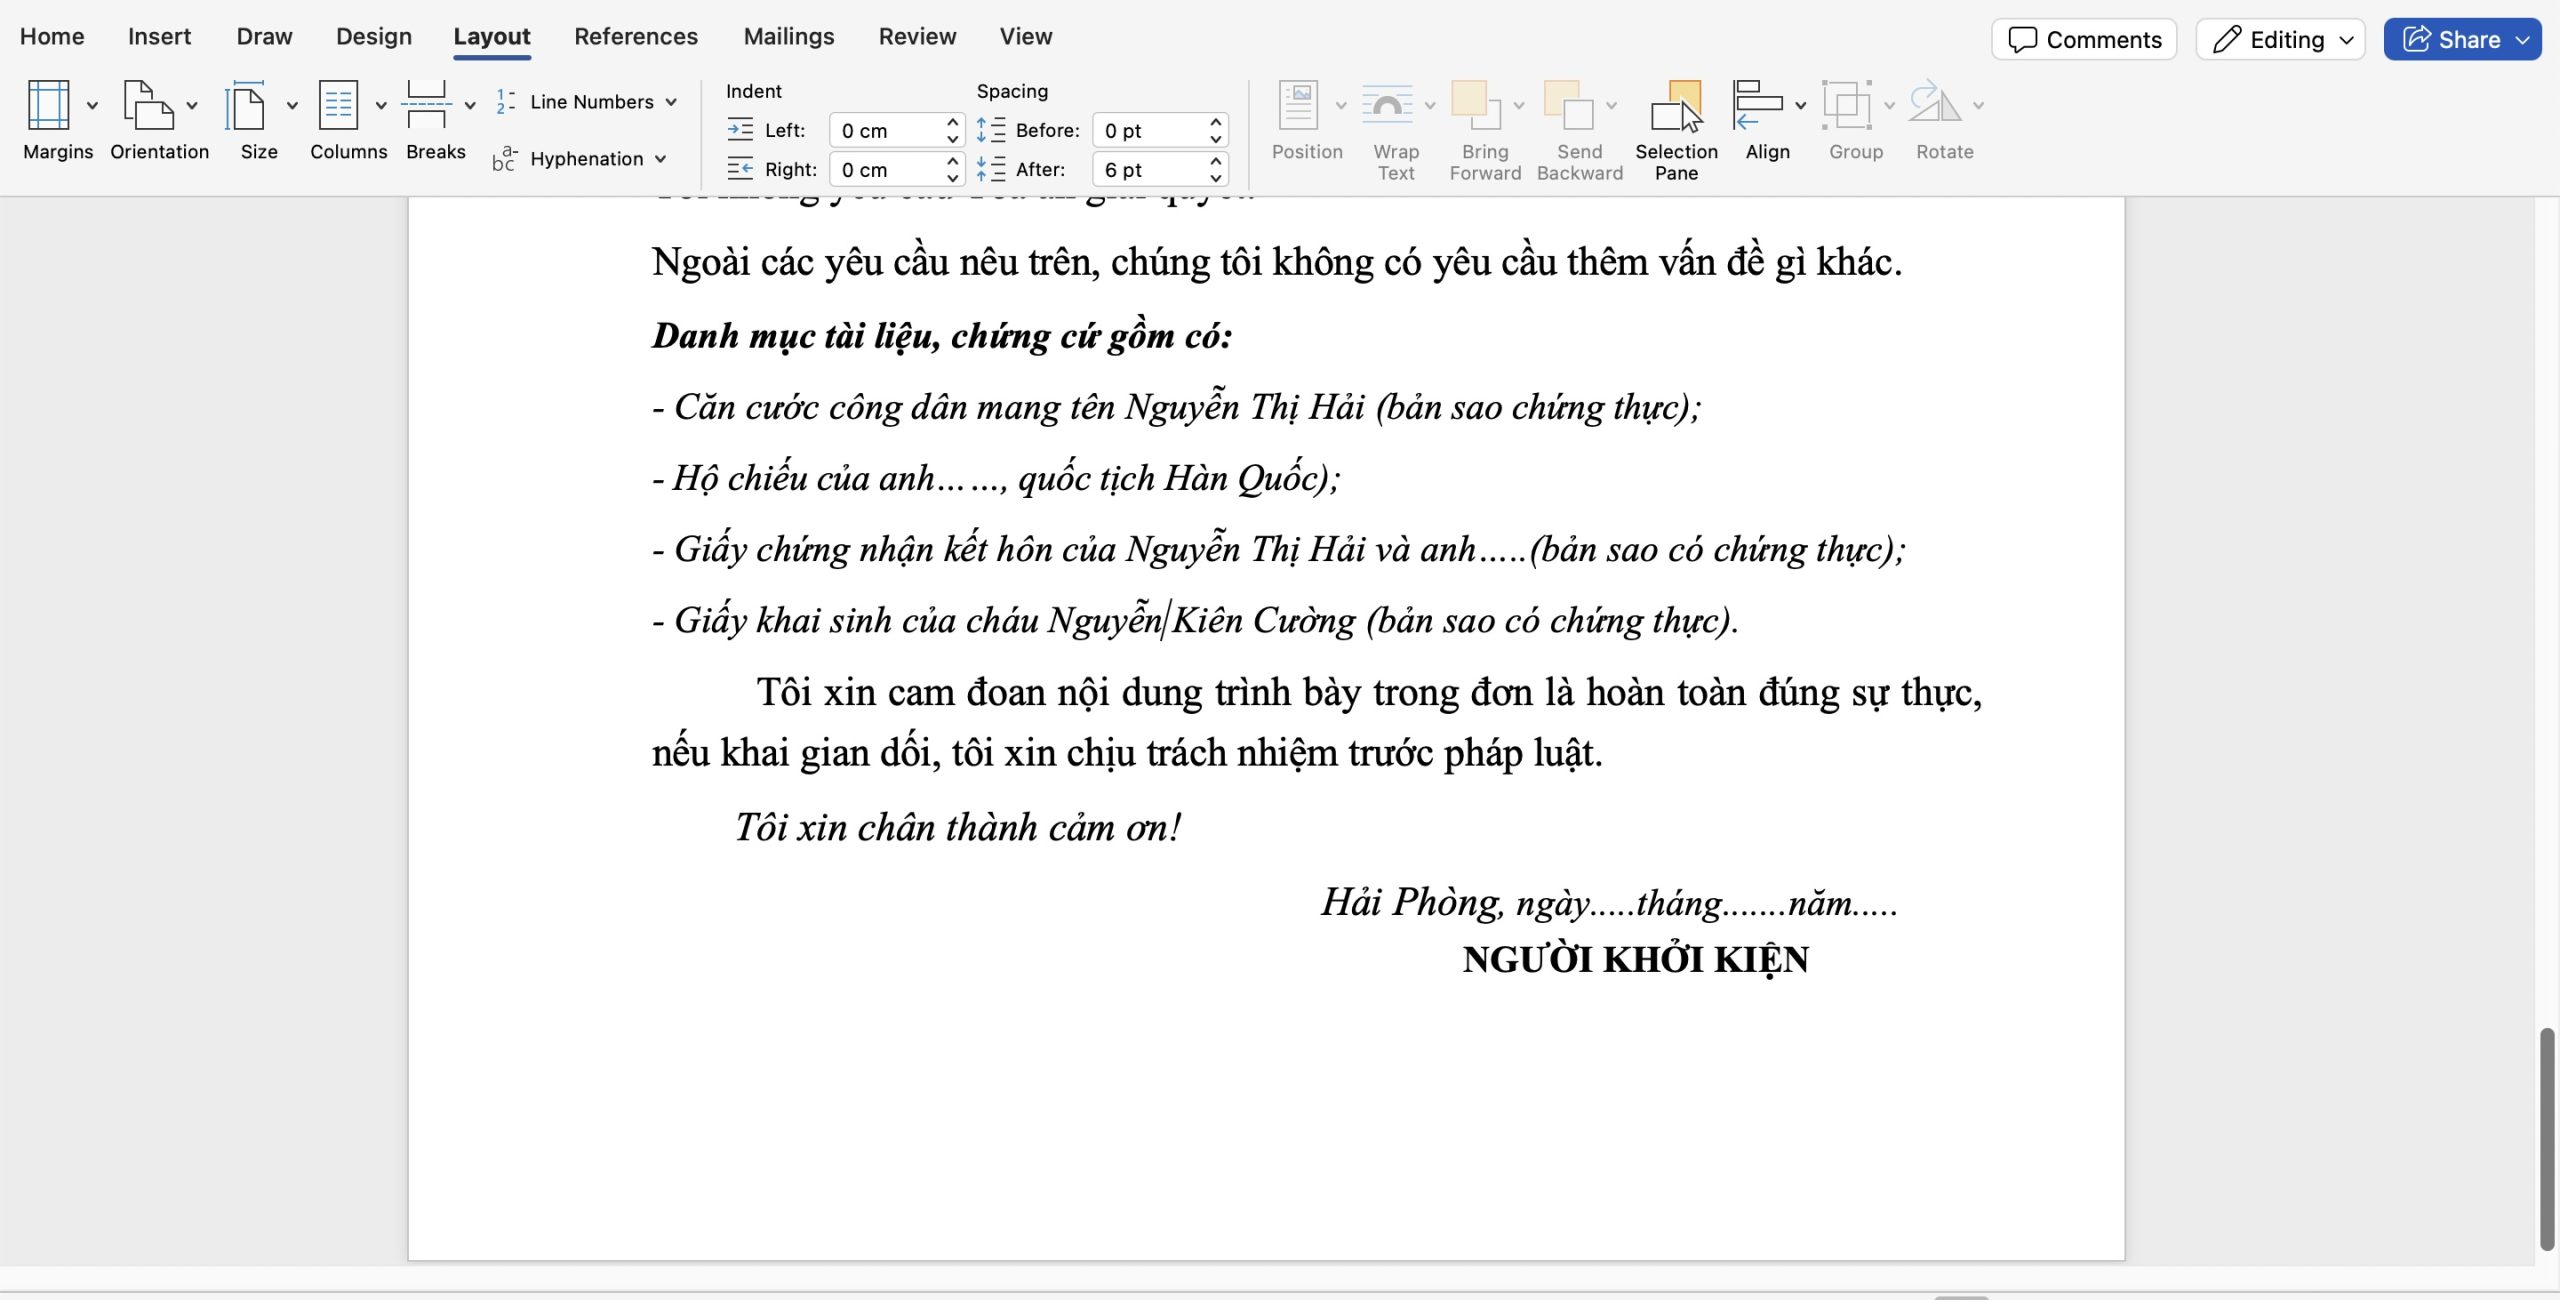Open the Hyphenation dropdown
The image size is (2560, 1300).
pyautogui.click(x=660, y=158)
